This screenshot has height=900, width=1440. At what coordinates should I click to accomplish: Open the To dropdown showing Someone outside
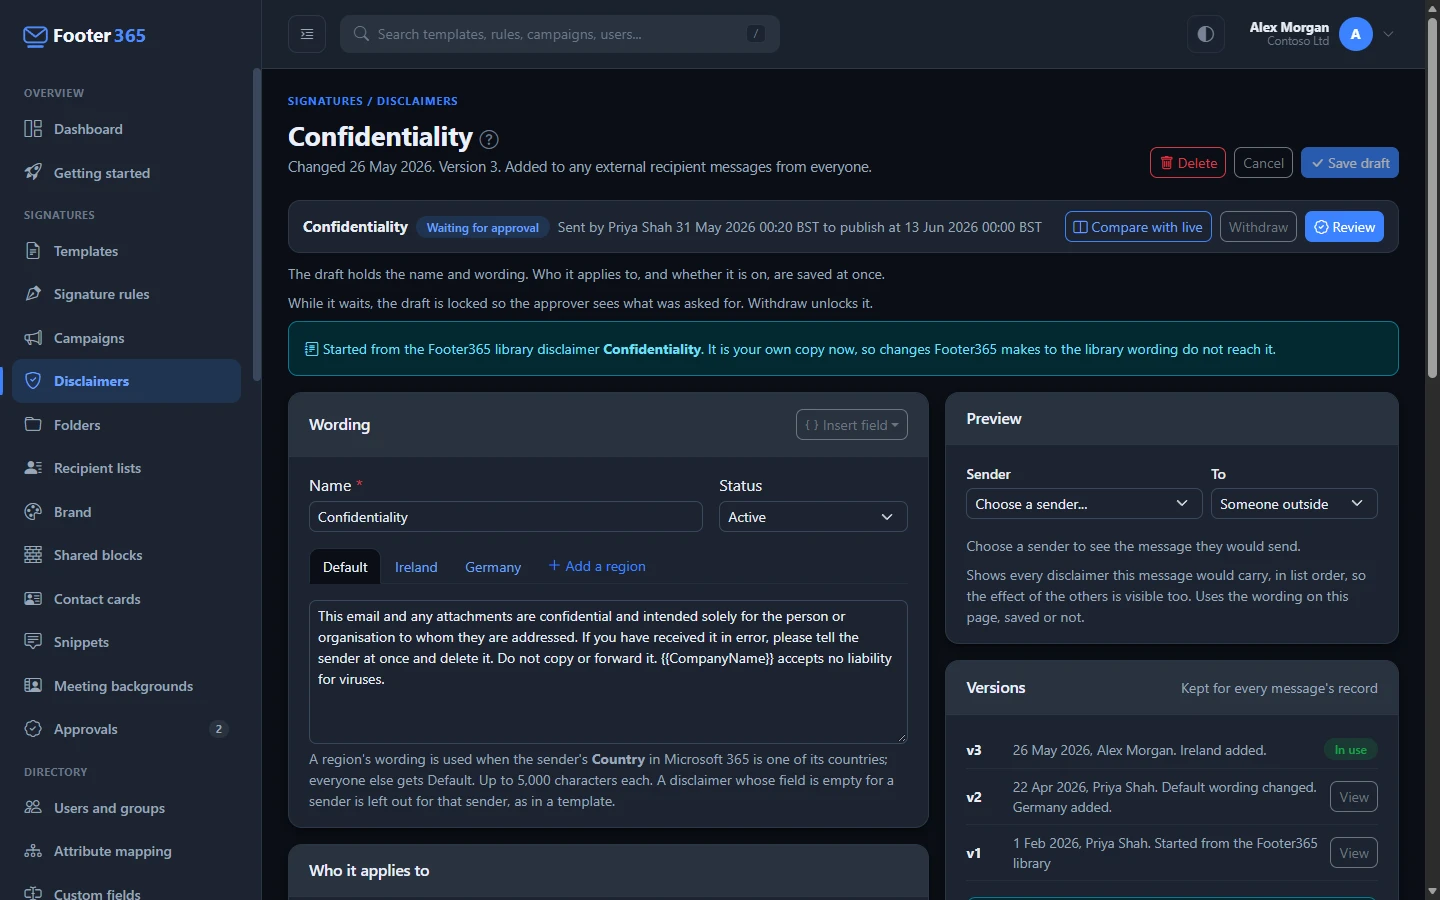pos(1294,504)
